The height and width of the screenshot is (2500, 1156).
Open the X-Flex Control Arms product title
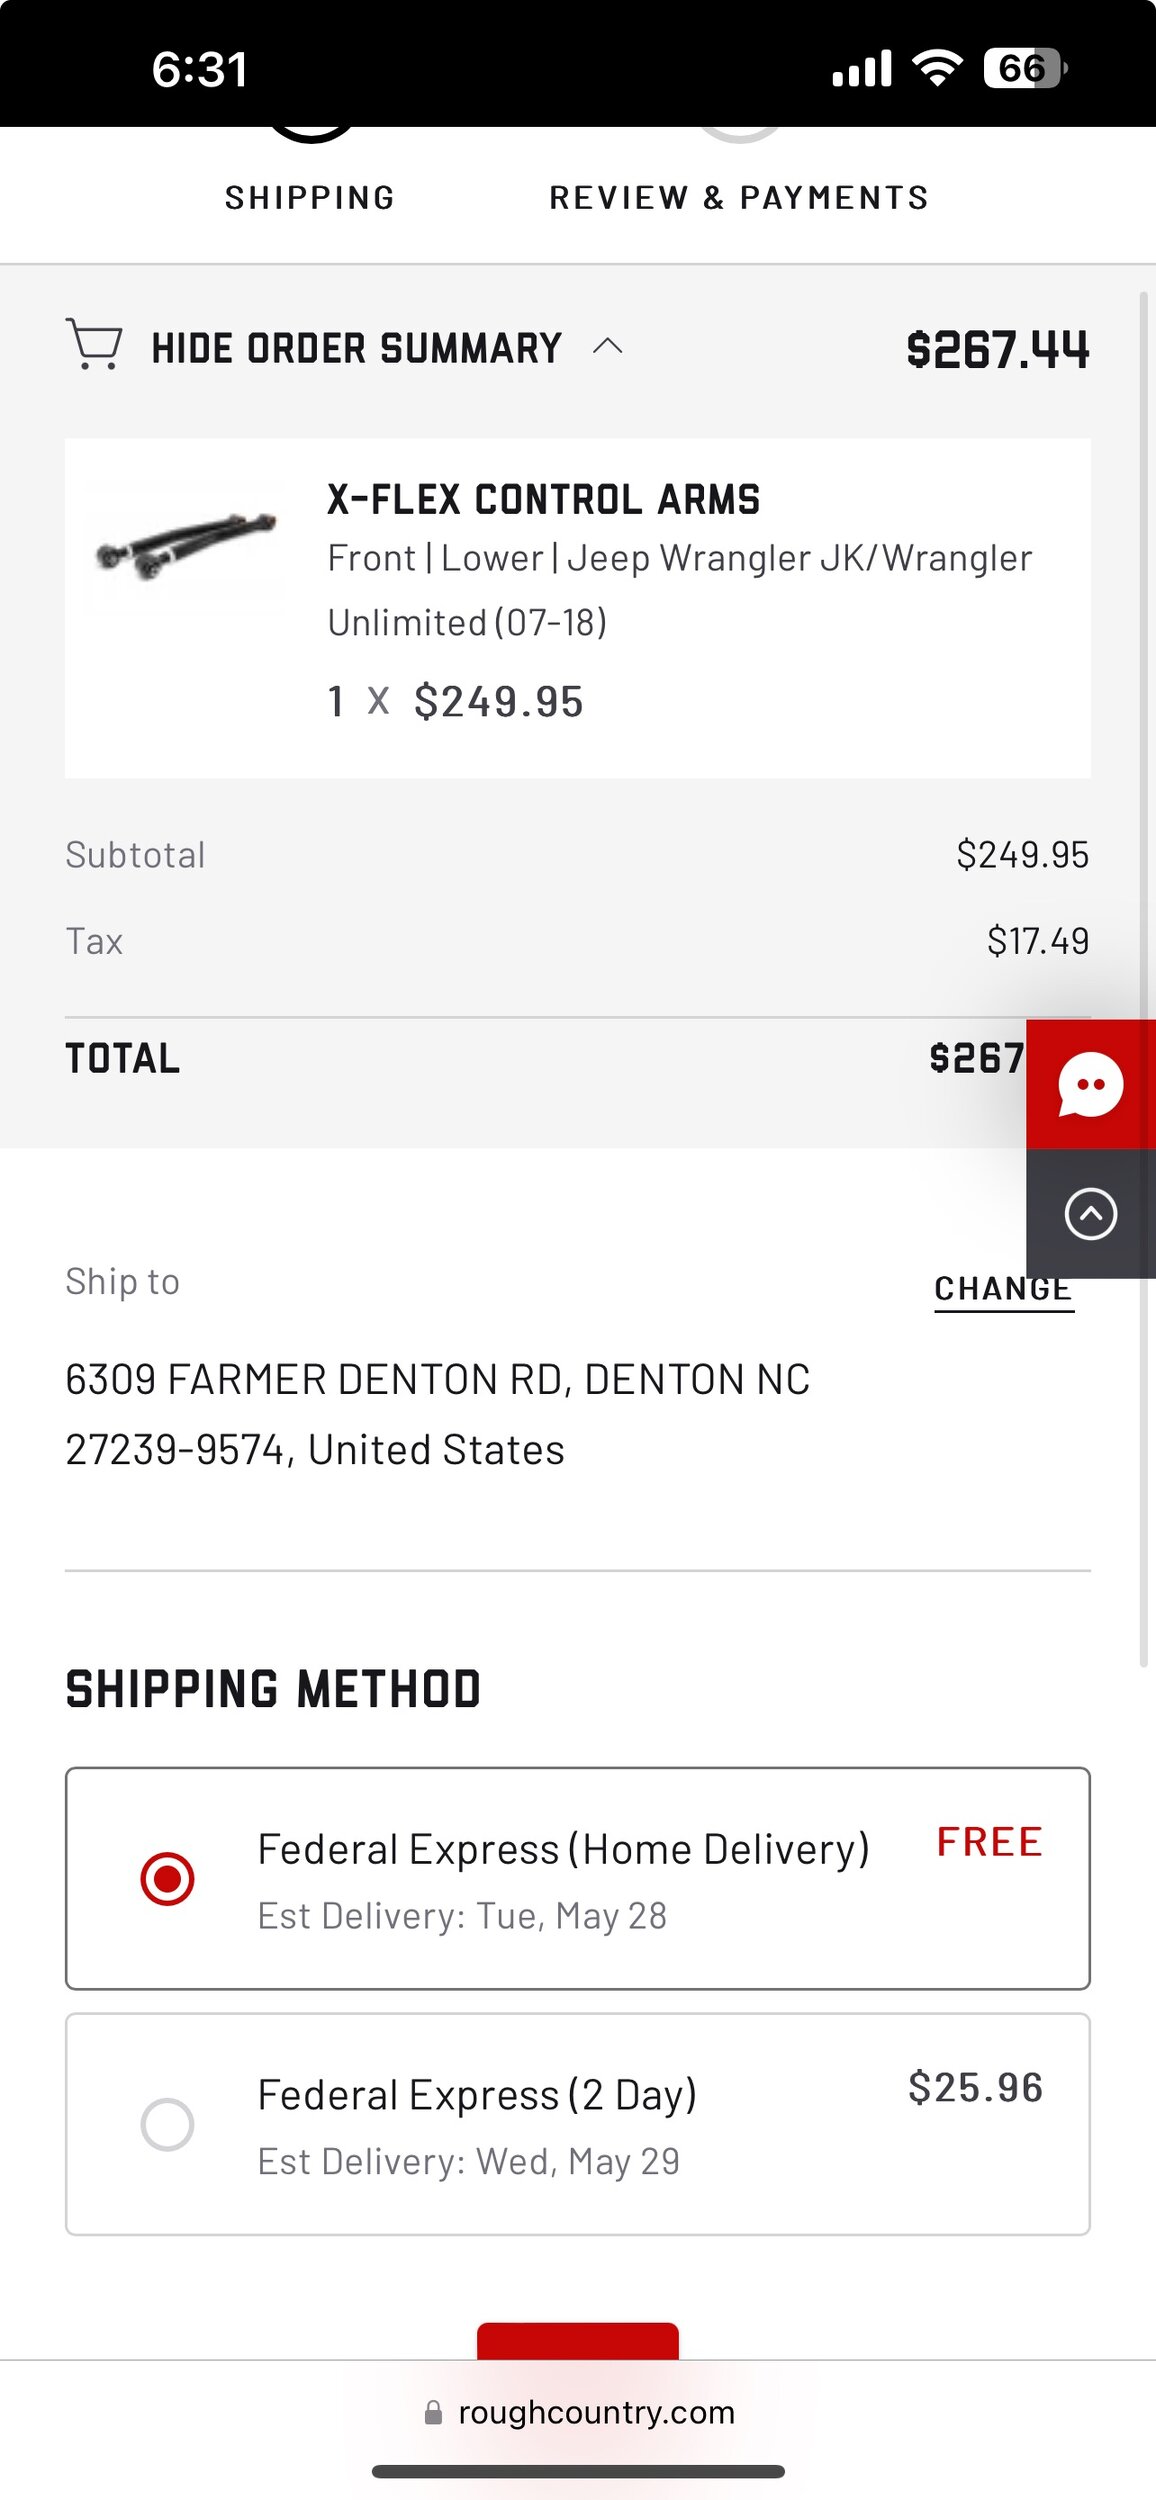(x=543, y=500)
